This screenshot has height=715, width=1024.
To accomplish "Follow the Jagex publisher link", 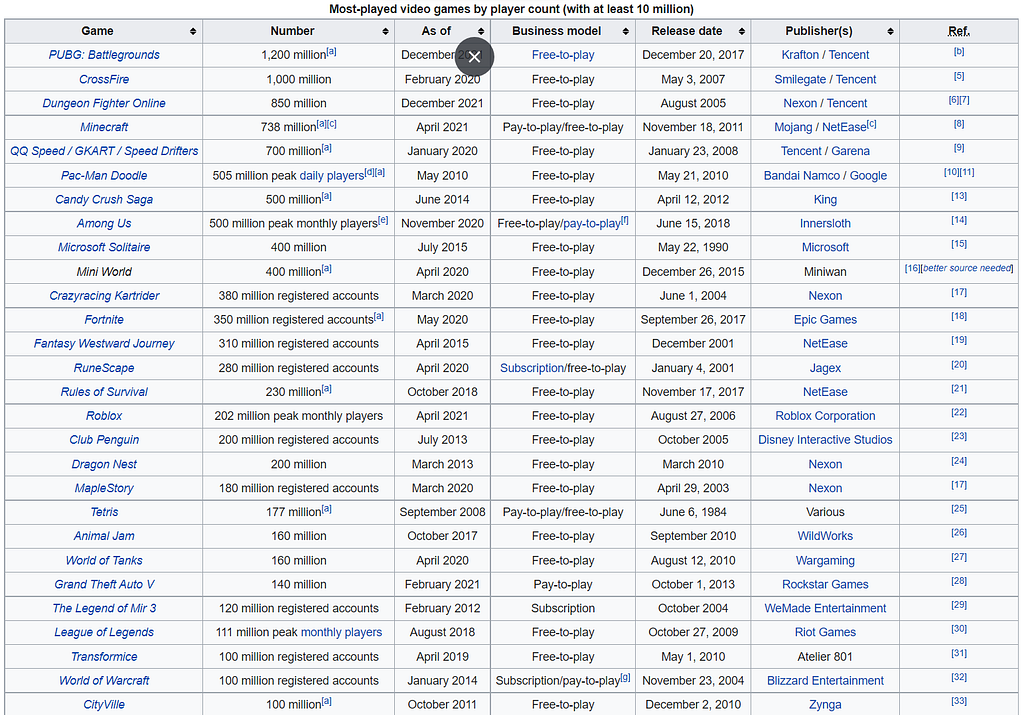I will 825,368.
